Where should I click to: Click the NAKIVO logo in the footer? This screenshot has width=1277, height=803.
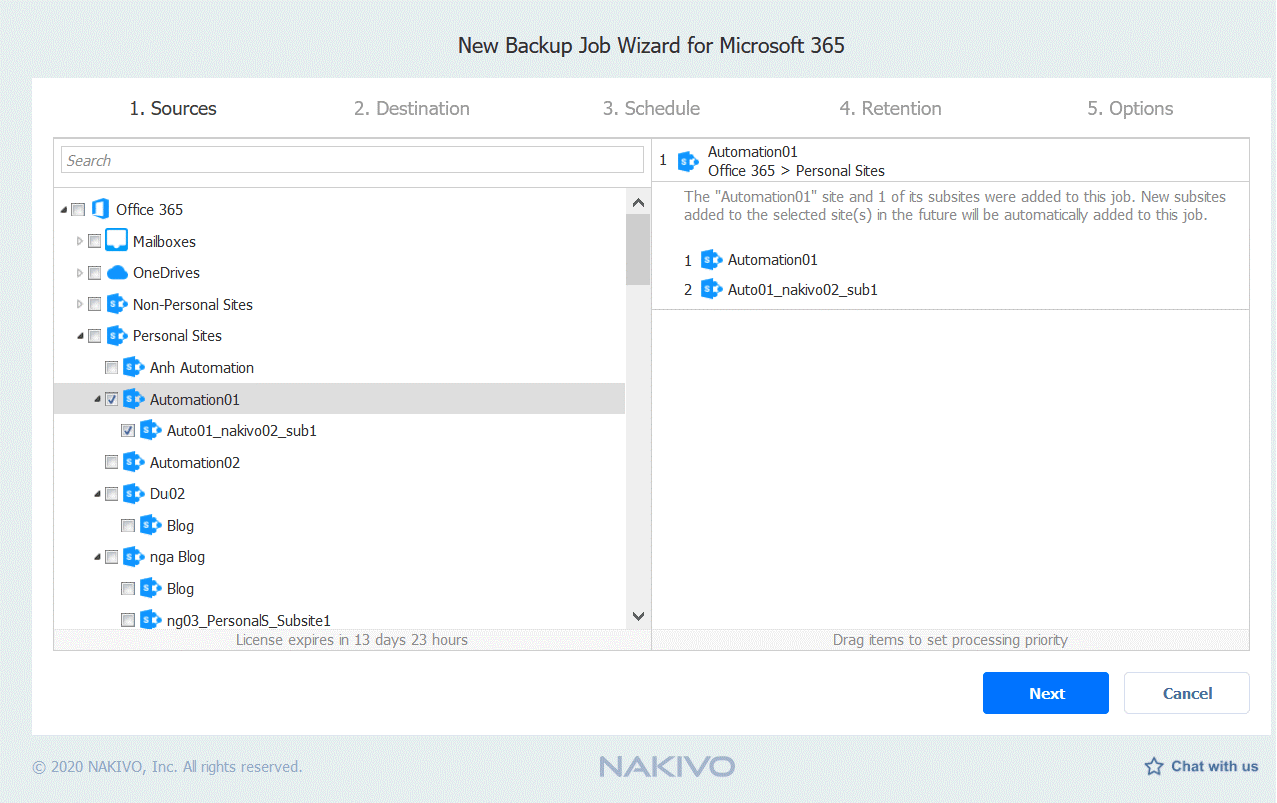[x=666, y=766]
